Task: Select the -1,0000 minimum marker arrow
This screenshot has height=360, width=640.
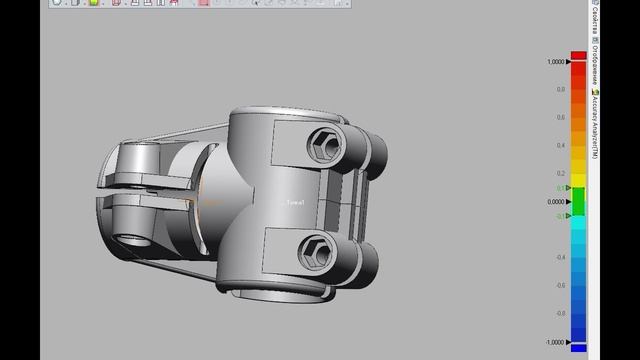Action: click(x=568, y=342)
